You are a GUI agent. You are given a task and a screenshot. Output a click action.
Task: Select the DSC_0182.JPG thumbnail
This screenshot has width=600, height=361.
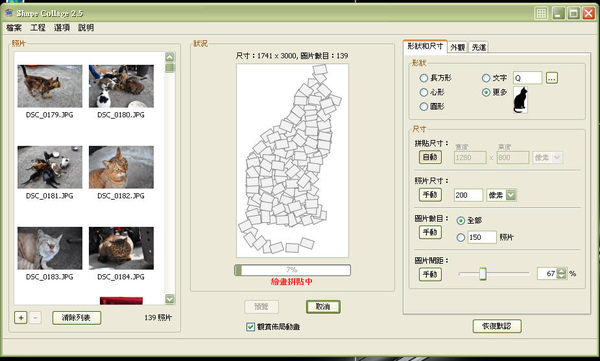click(x=121, y=167)
